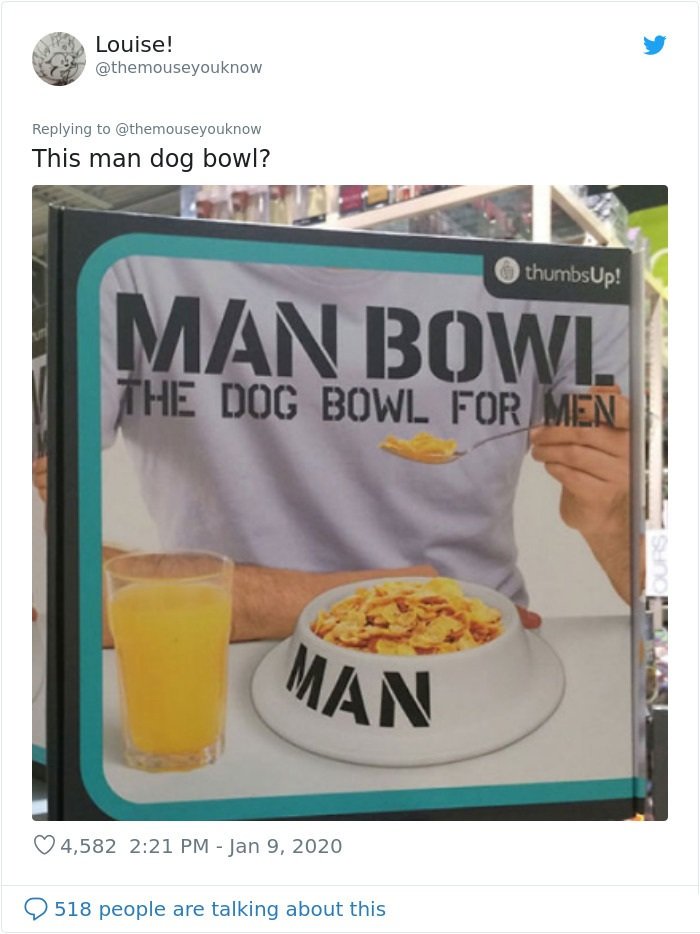Open '518 people are talking about this'
The height and width of the screenshot is (934, 700).
click(220, 909)
